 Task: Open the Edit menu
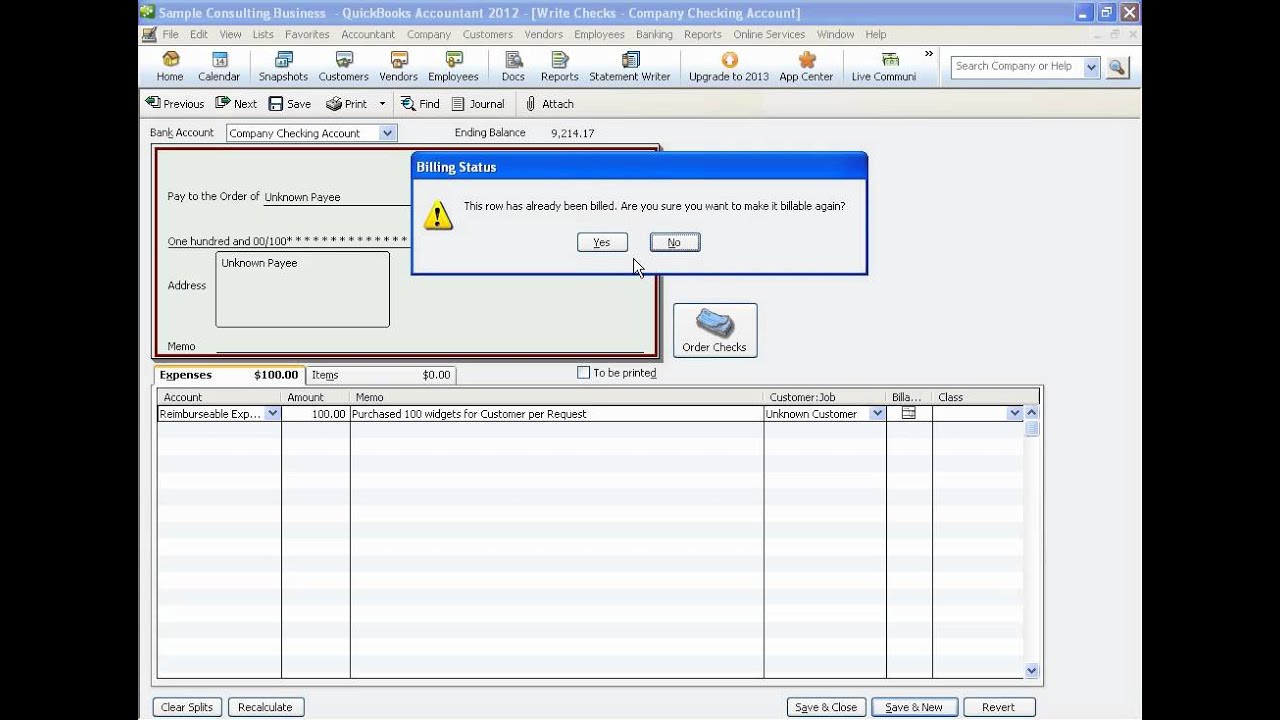click(x=199, y=34)
